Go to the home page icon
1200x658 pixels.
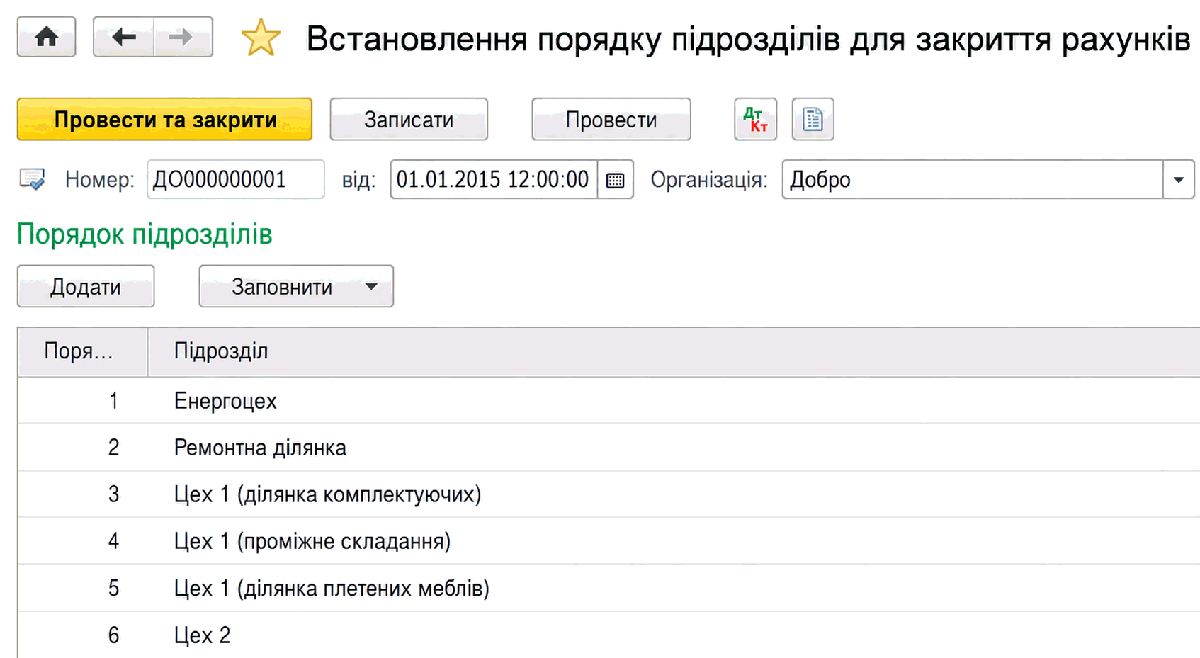[47, 37]
